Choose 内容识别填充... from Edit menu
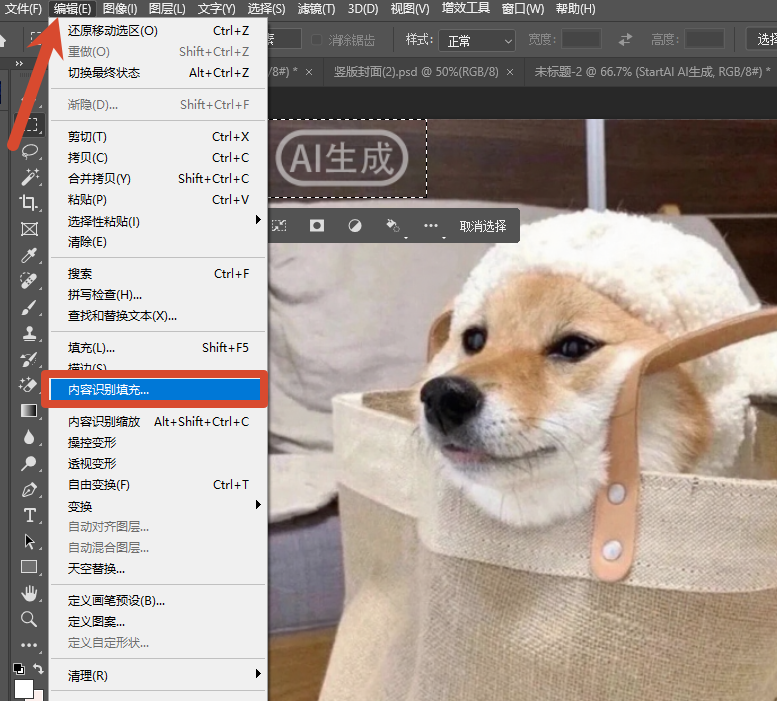 (x=155, y=389)
